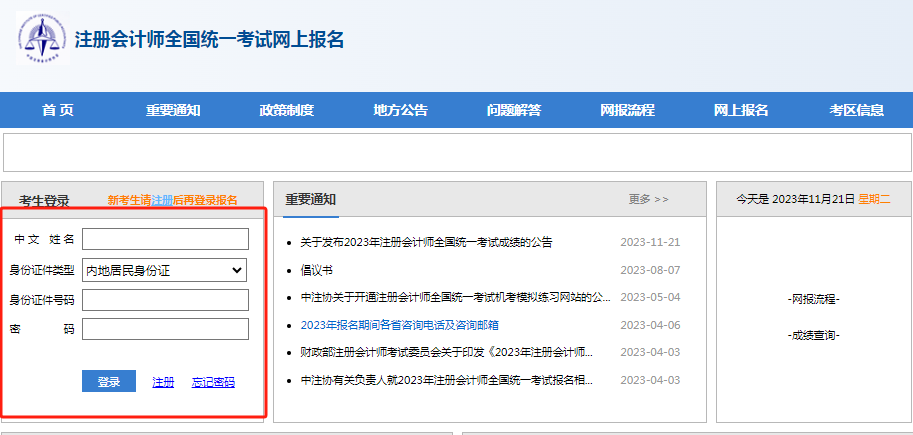Open the 倡议书 notice link
The width and height of the screenshot is (913, 435).
point(316,270)
